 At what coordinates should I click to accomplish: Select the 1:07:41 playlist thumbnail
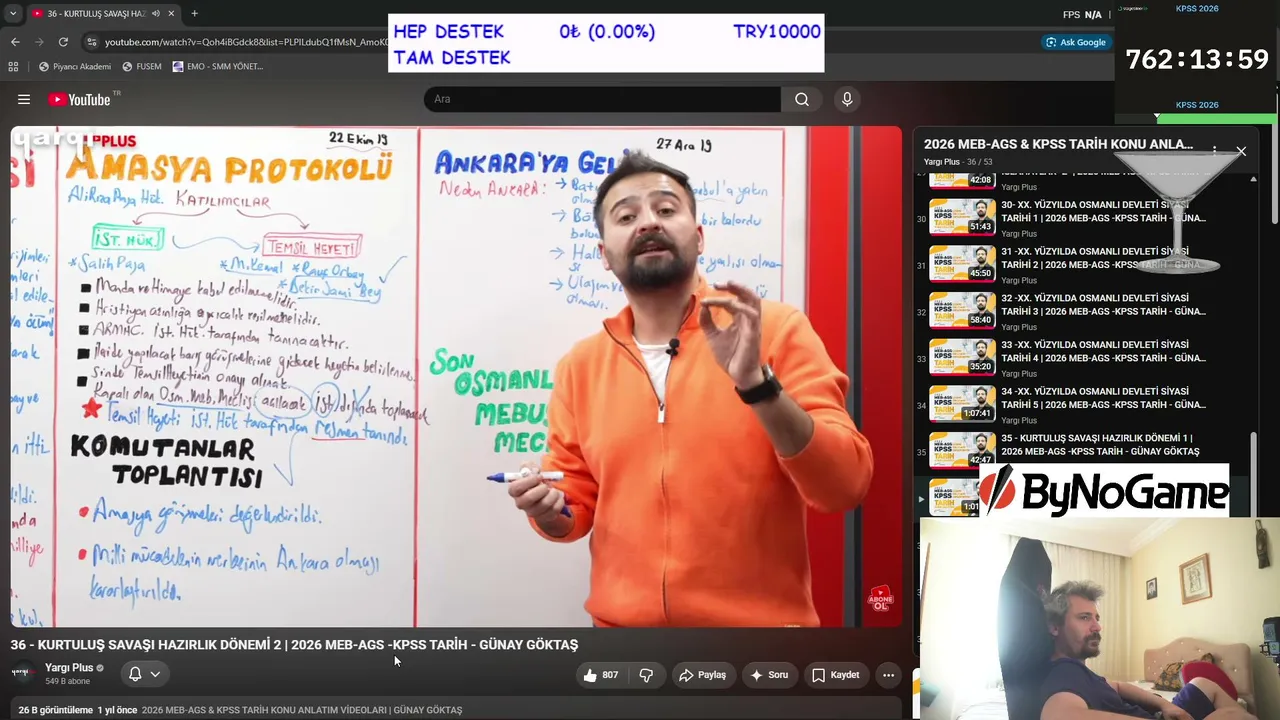[x=962, y=404]
